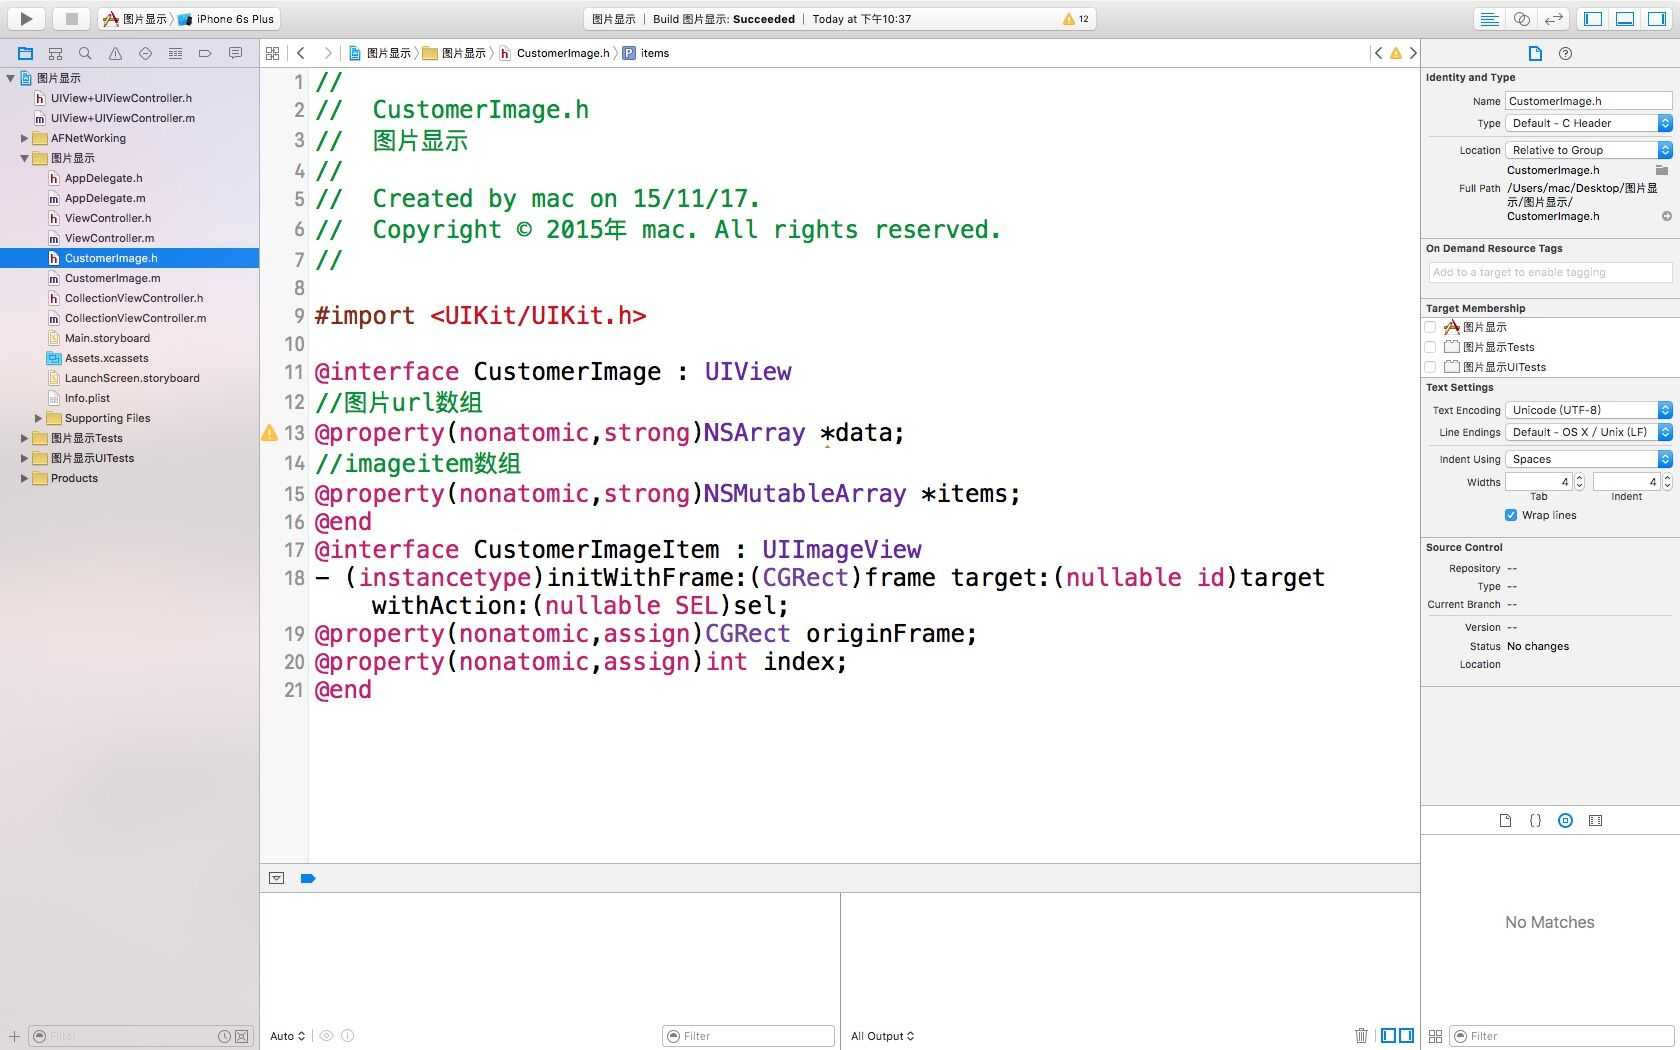Open the Auto variables scope popup
This screenshot has height=1050, width=1680.
pos(287,1036)
